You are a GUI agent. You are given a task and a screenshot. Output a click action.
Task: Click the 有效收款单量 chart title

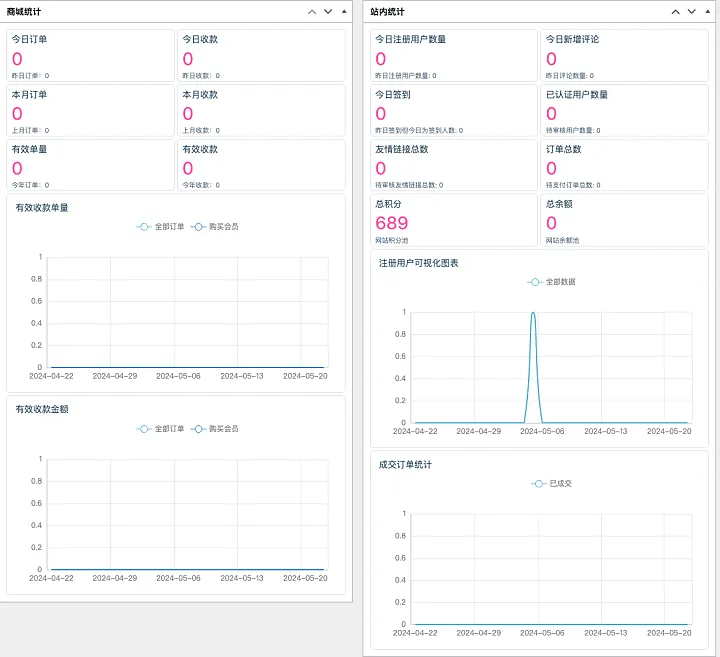click(x=42, y=208)
